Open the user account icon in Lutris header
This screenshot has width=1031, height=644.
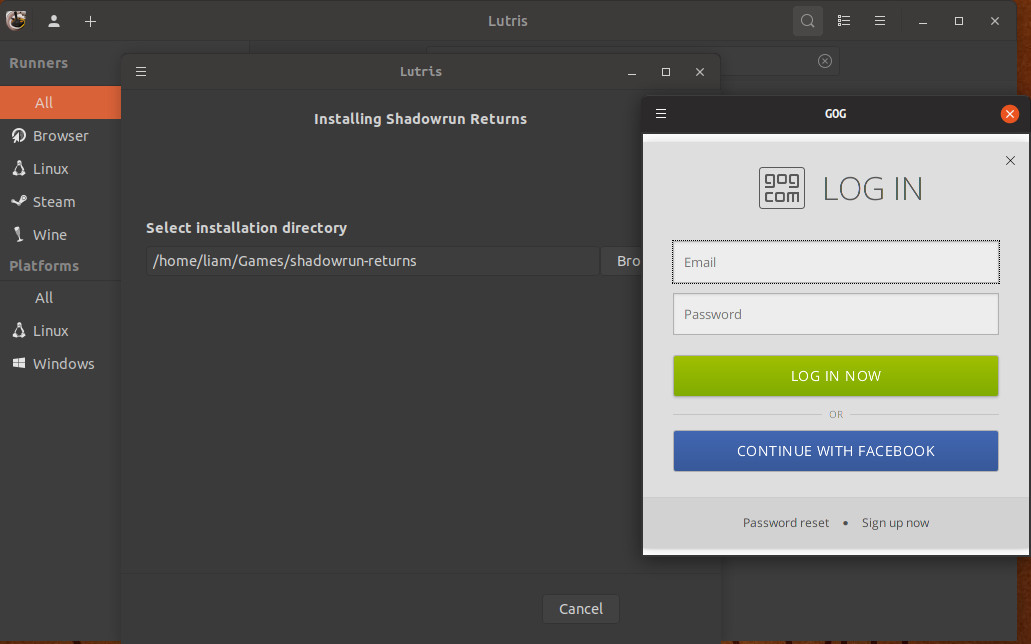[54, 21]
